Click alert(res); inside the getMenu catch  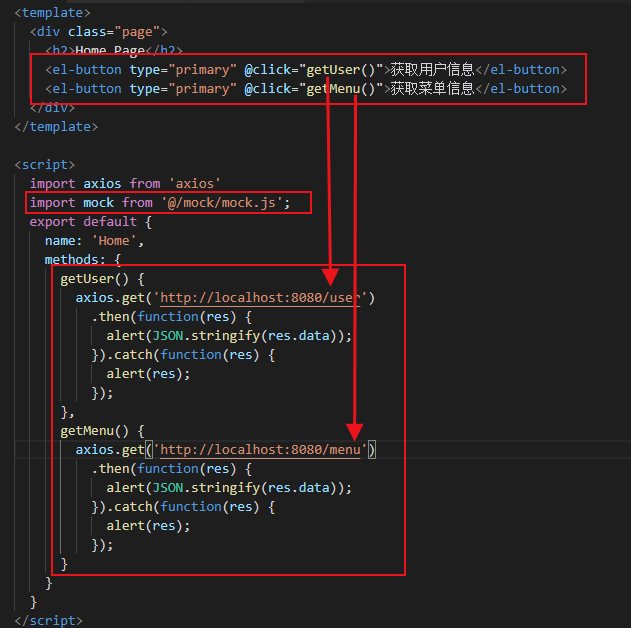[148, 526]
